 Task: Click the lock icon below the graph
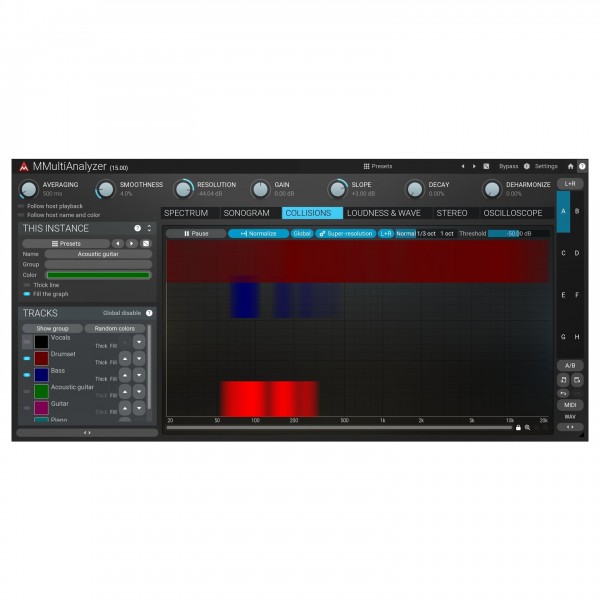point(518,427)
